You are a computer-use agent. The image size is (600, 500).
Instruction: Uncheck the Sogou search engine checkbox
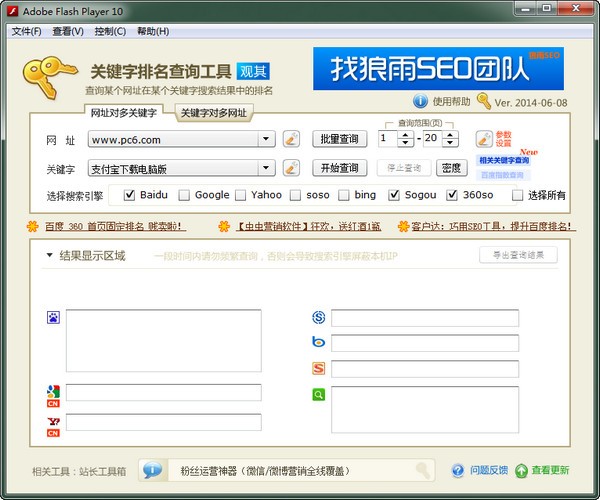click(394, 195)
